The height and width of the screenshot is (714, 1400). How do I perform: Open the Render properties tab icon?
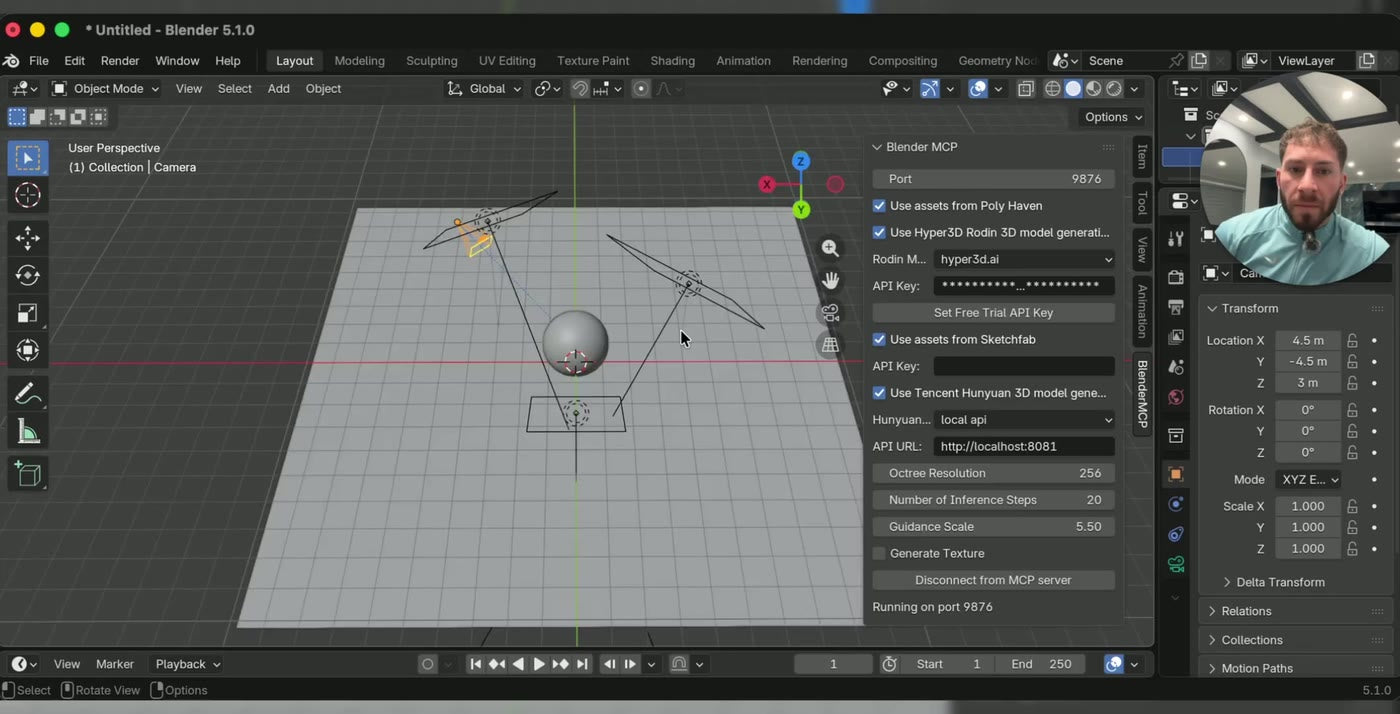(x=1176, y=276)
